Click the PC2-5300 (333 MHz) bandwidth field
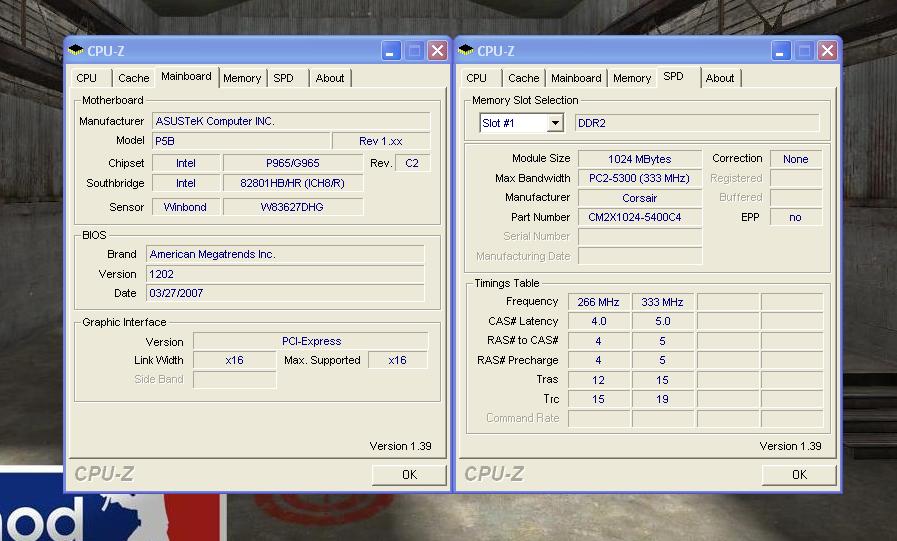The height and width of the screenshot is (541, 897). (x=640, y=178)
